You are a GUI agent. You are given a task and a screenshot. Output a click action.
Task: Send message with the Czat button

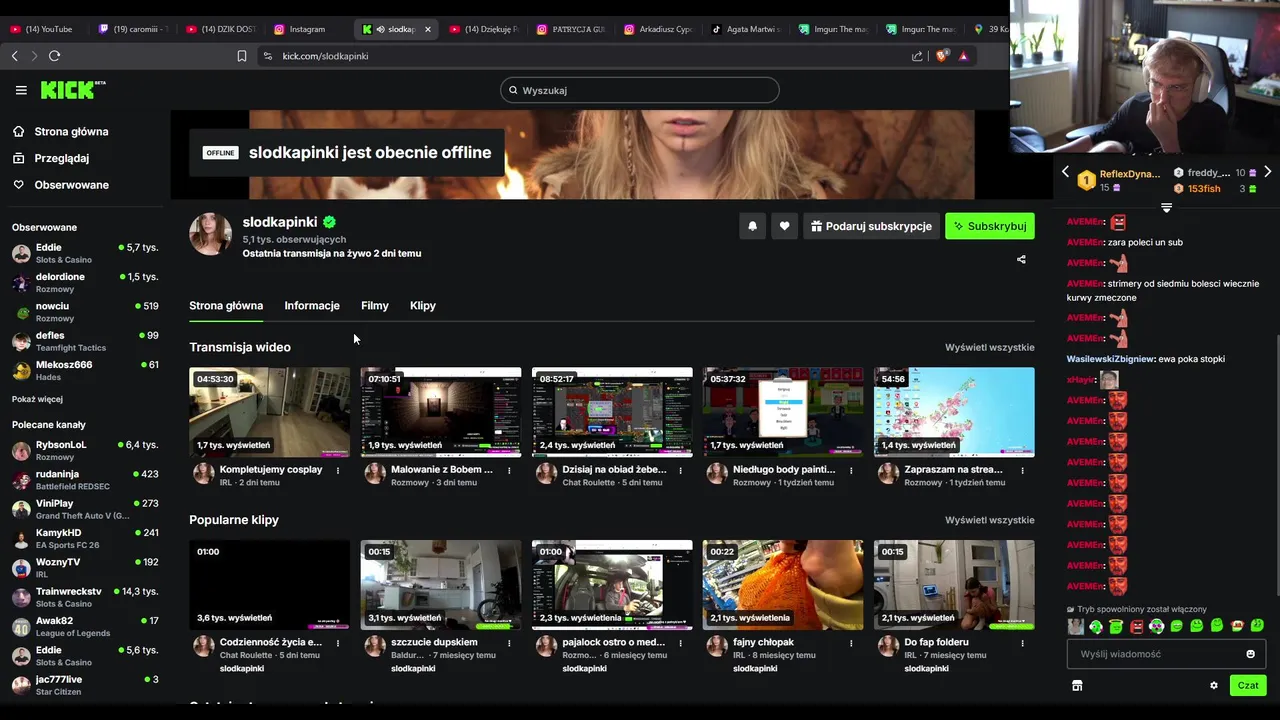(x=1248, y=686)
